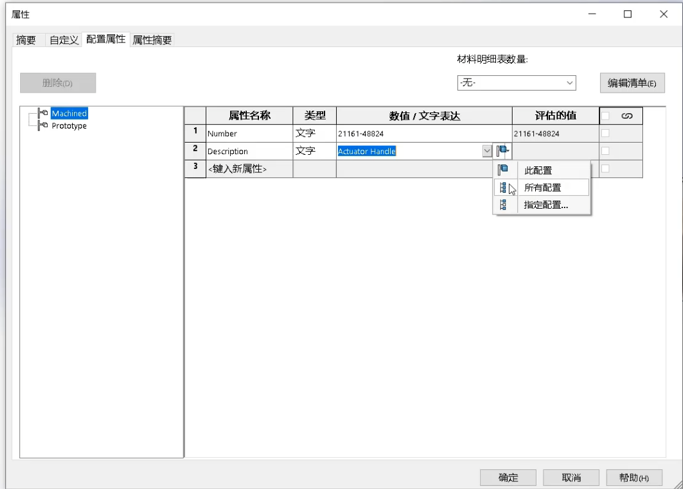
Task: Open the 属性摘要 tab
Action: click(x=152, y=40)
